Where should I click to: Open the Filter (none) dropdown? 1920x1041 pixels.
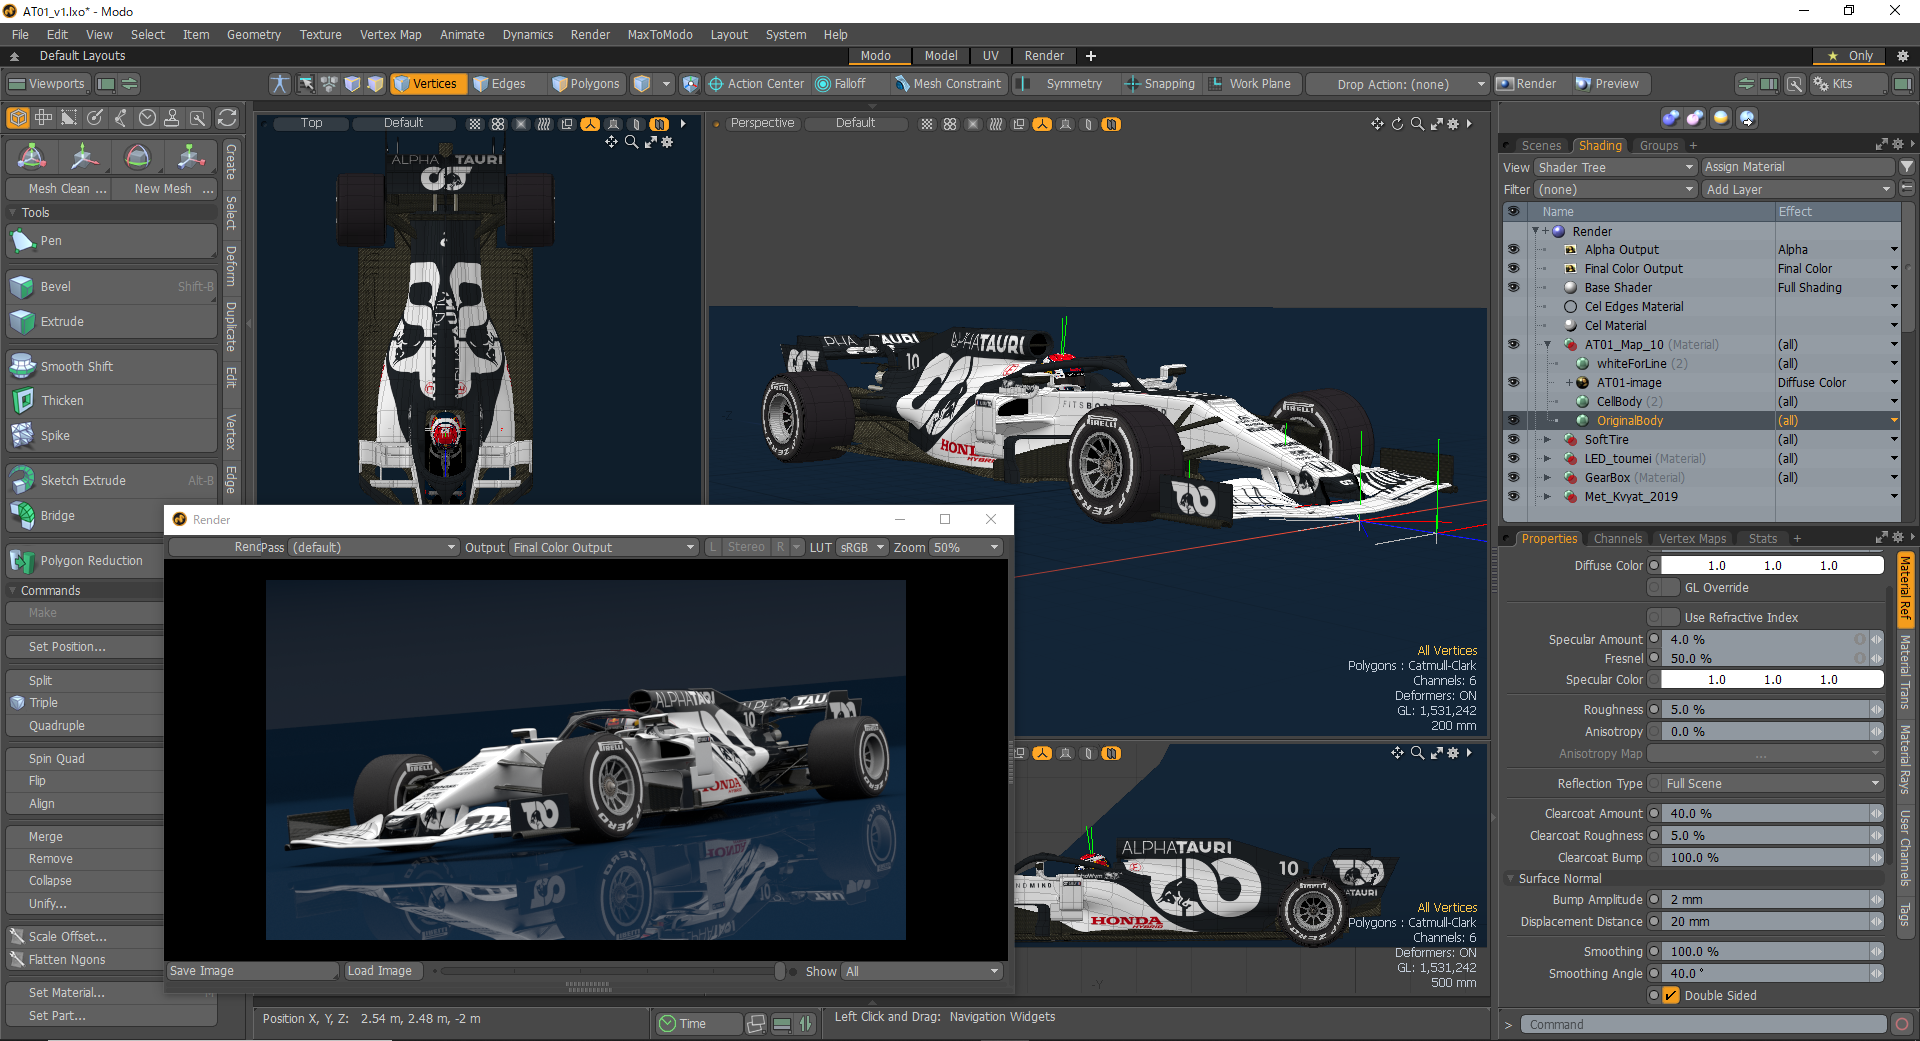[1615, 189]
